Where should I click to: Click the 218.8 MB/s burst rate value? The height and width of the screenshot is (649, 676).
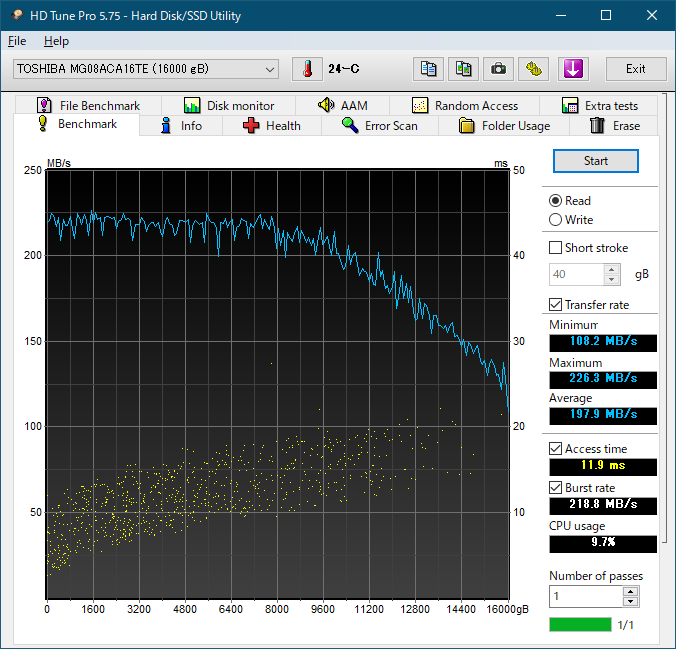pos(603,505)
